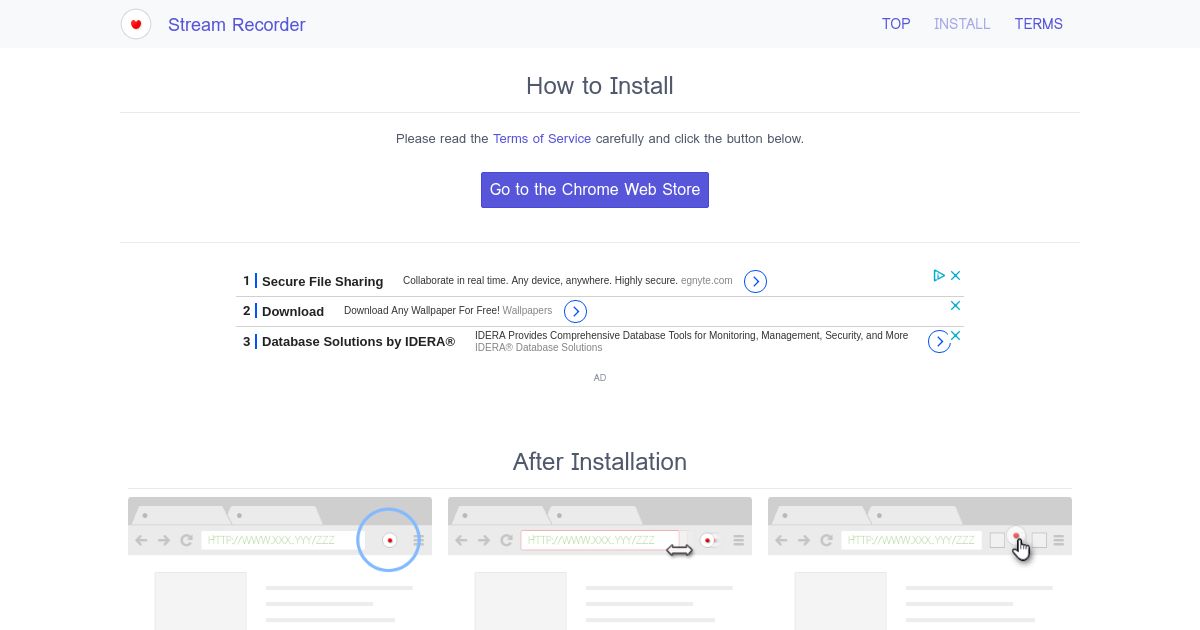This screenshot has width=1200, height=630.
Task: Close the IDERA Database ad
Action: pos(956,335)
